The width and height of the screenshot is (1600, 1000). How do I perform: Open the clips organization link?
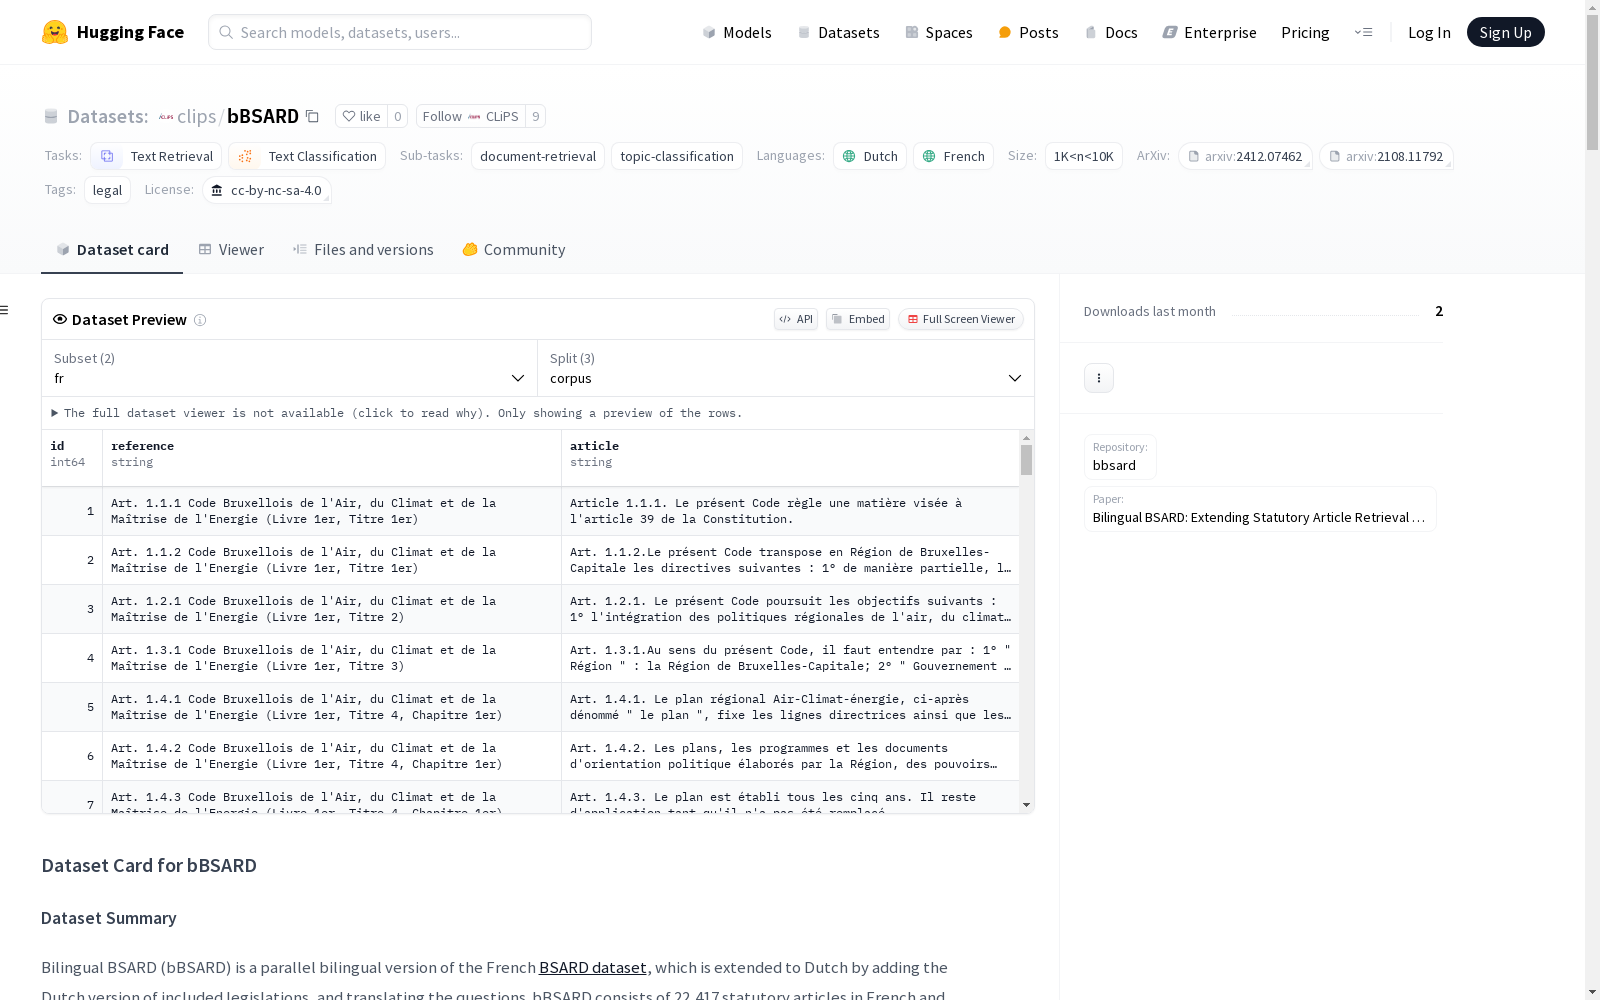tap(196, 116)
